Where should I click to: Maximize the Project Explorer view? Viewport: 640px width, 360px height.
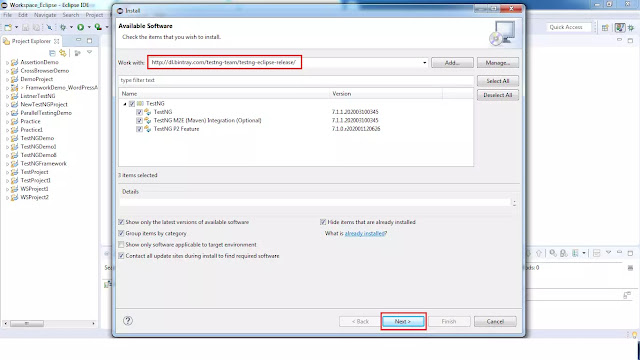89,40
